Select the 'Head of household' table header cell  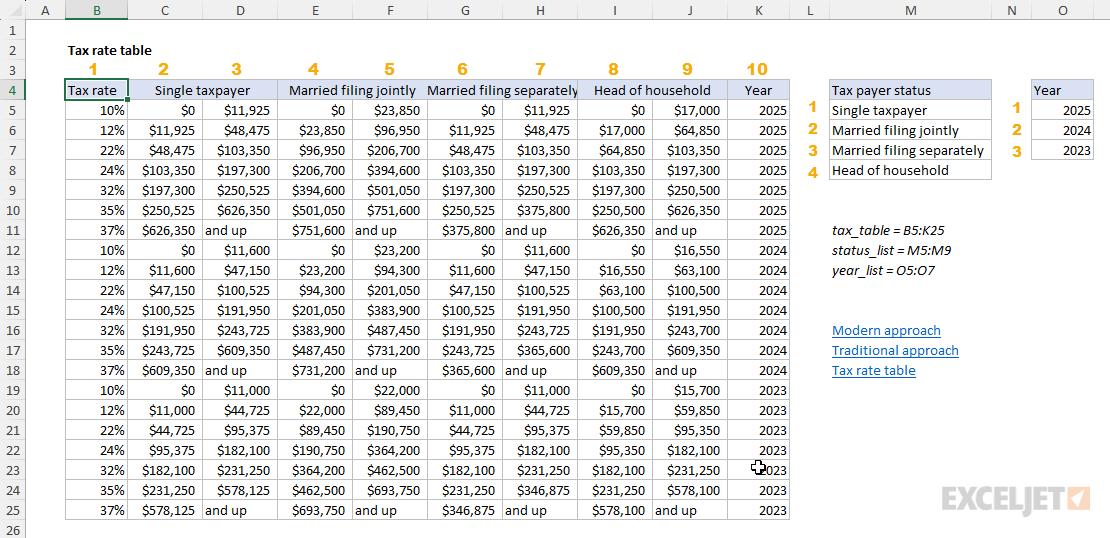tap(653, 90)
